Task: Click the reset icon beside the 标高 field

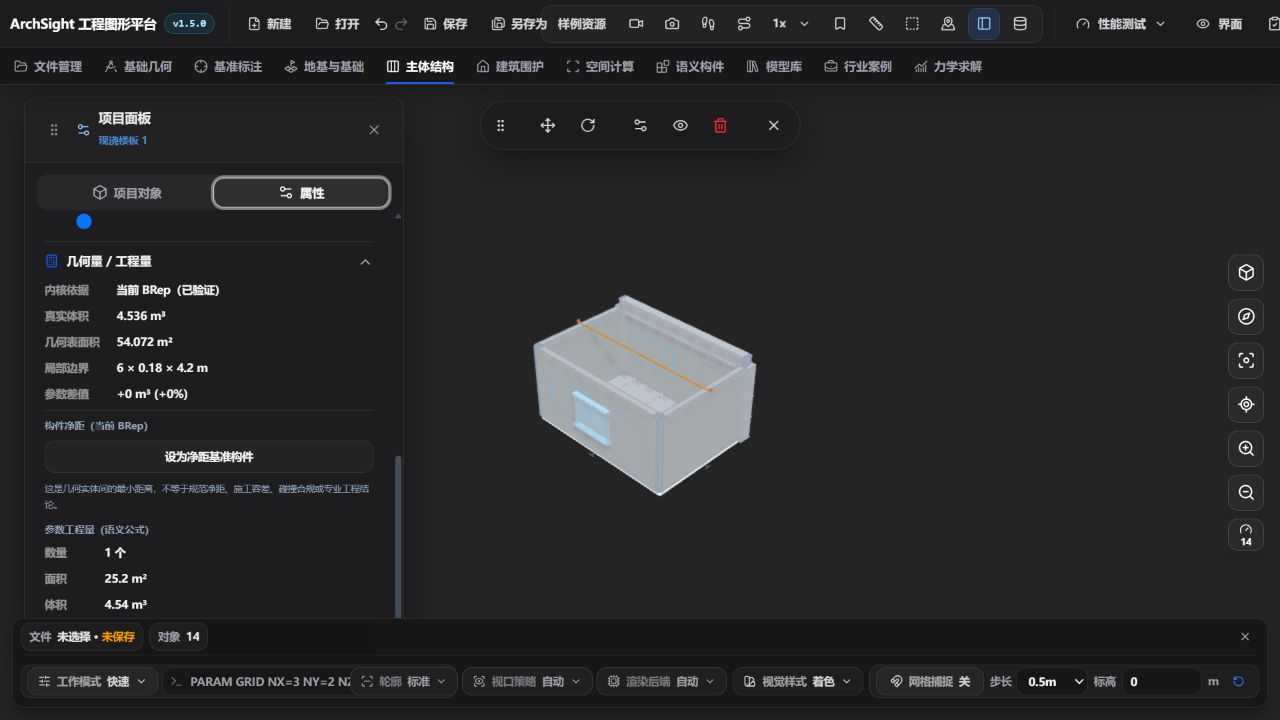Action: pos(1238,681)
